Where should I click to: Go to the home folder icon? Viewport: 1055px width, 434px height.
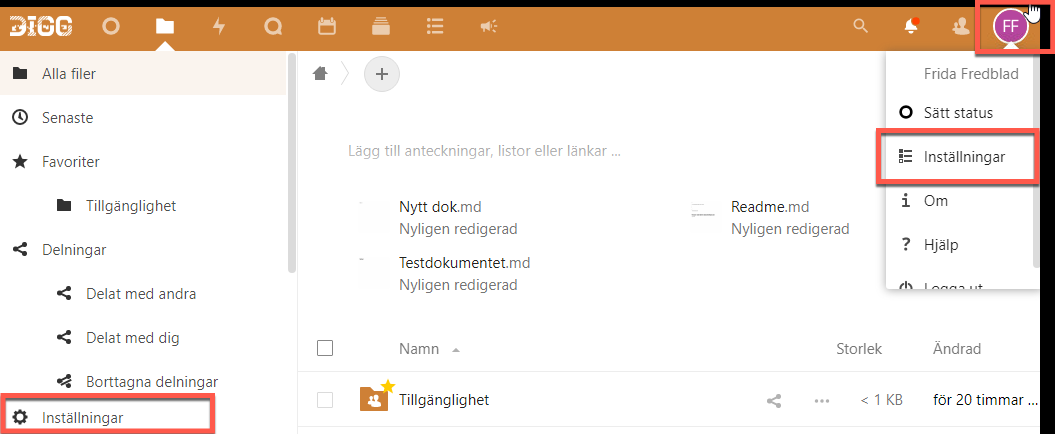pos(320,73)
